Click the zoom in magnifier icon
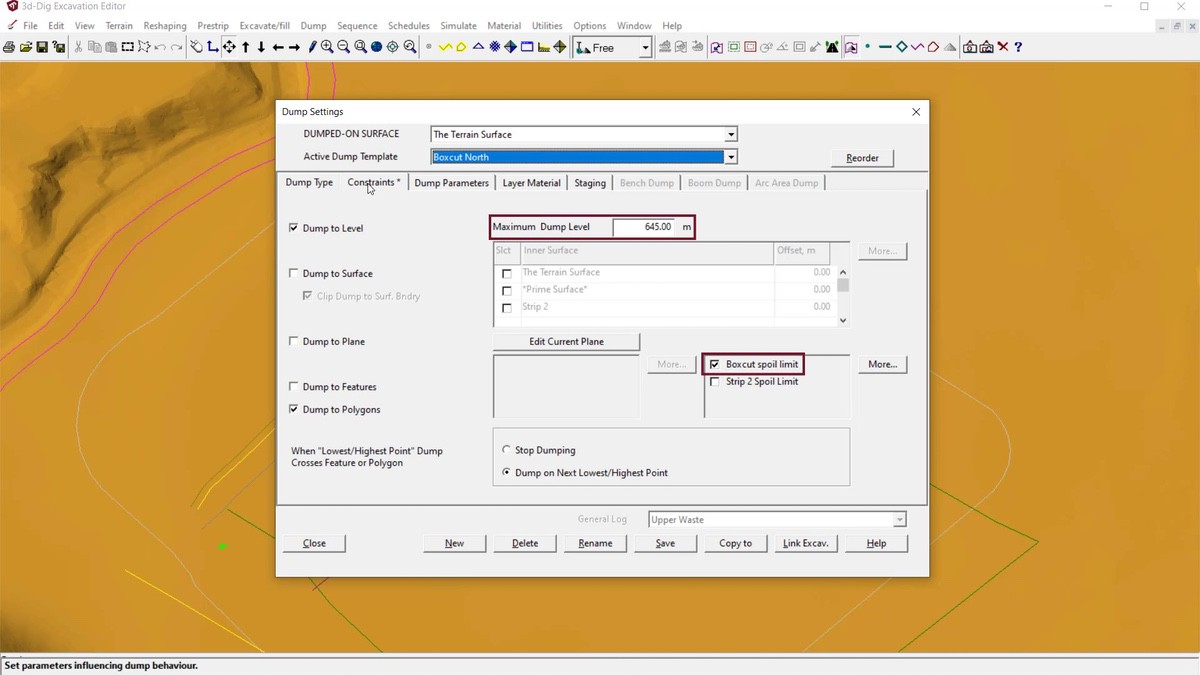The width and height of the screenshot is (1200, 675). (x=327, y=47)
